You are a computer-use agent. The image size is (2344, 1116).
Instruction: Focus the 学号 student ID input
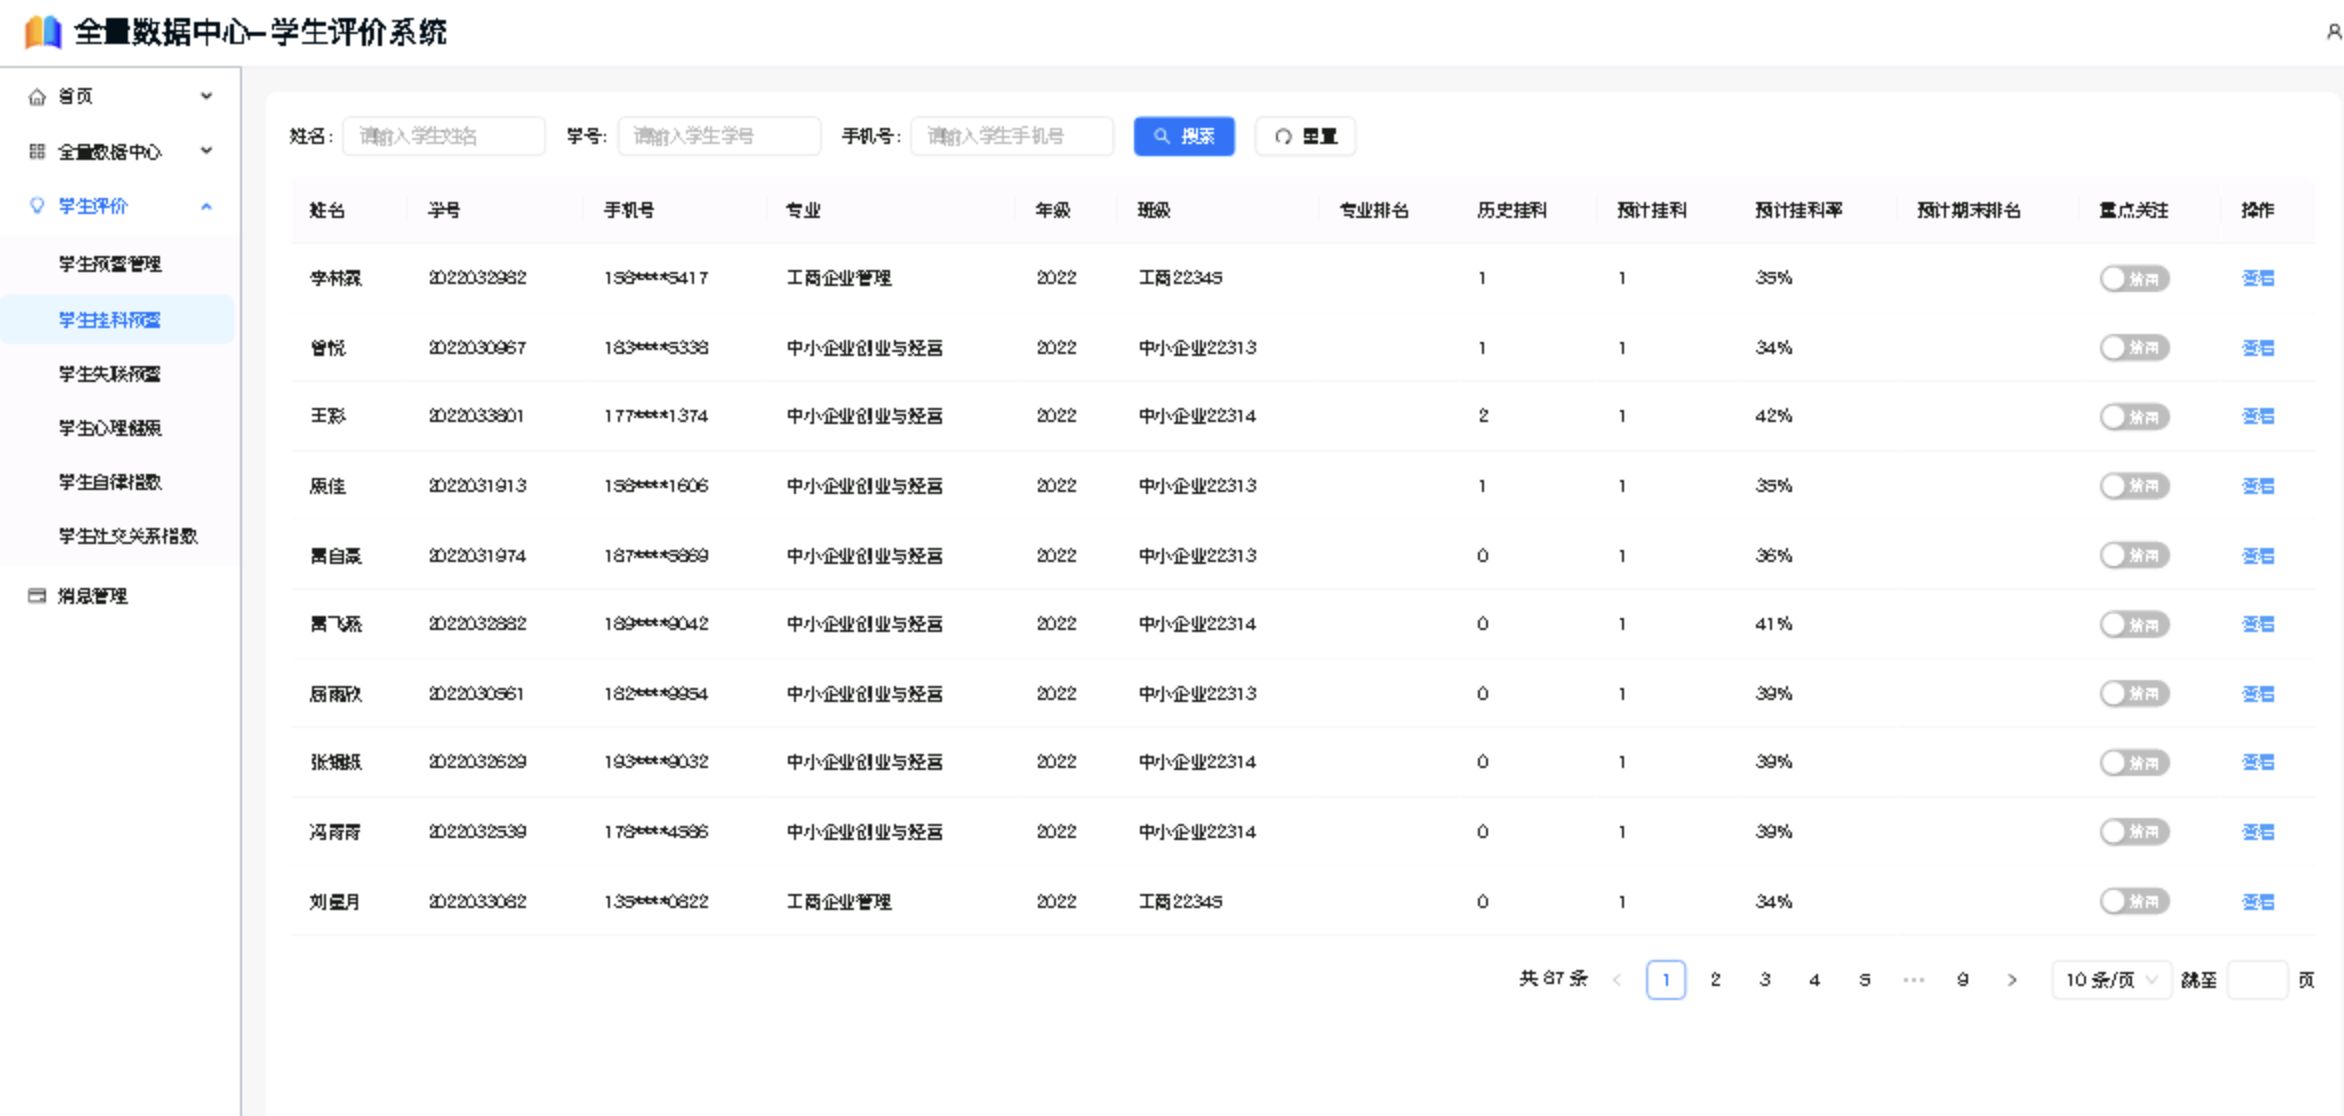click(x=719, y=136)
